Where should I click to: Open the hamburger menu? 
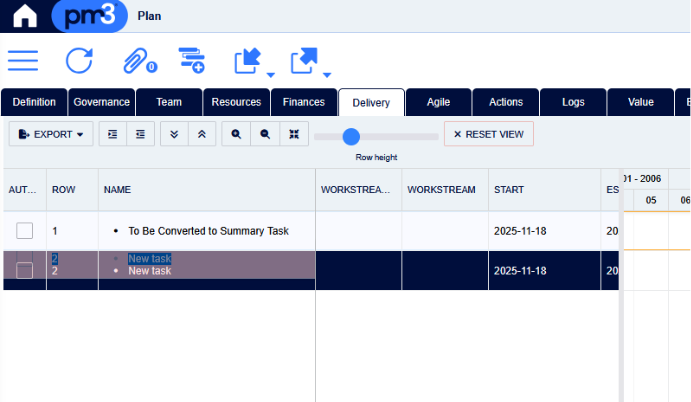(23, 60)
